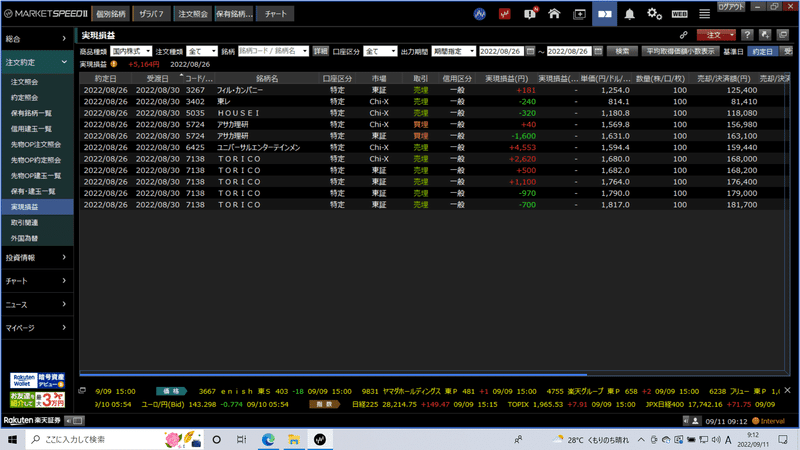Viewport: 800px width, 450px height.
Task: Click the 詳細 button next to 銘柄
Action: coord(320,51)
